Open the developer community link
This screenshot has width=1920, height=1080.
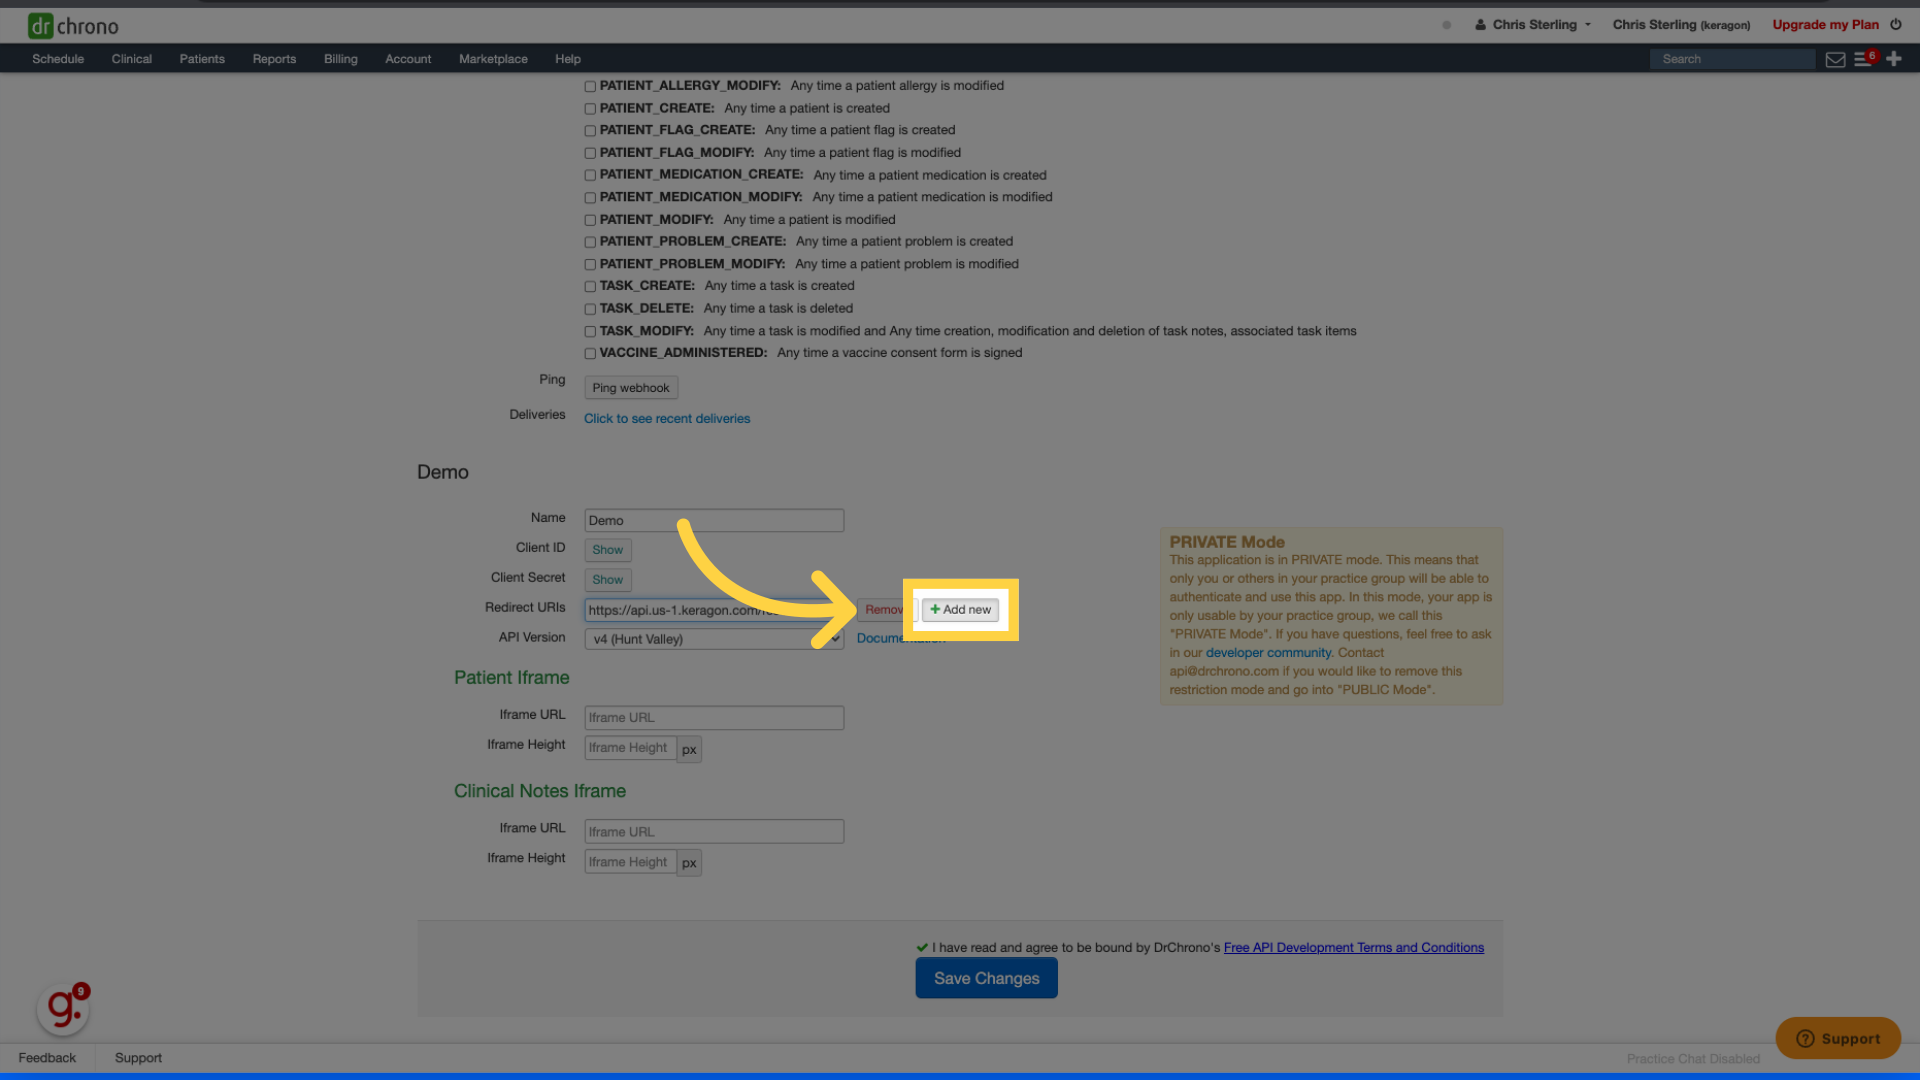[x=1268, y=653]
